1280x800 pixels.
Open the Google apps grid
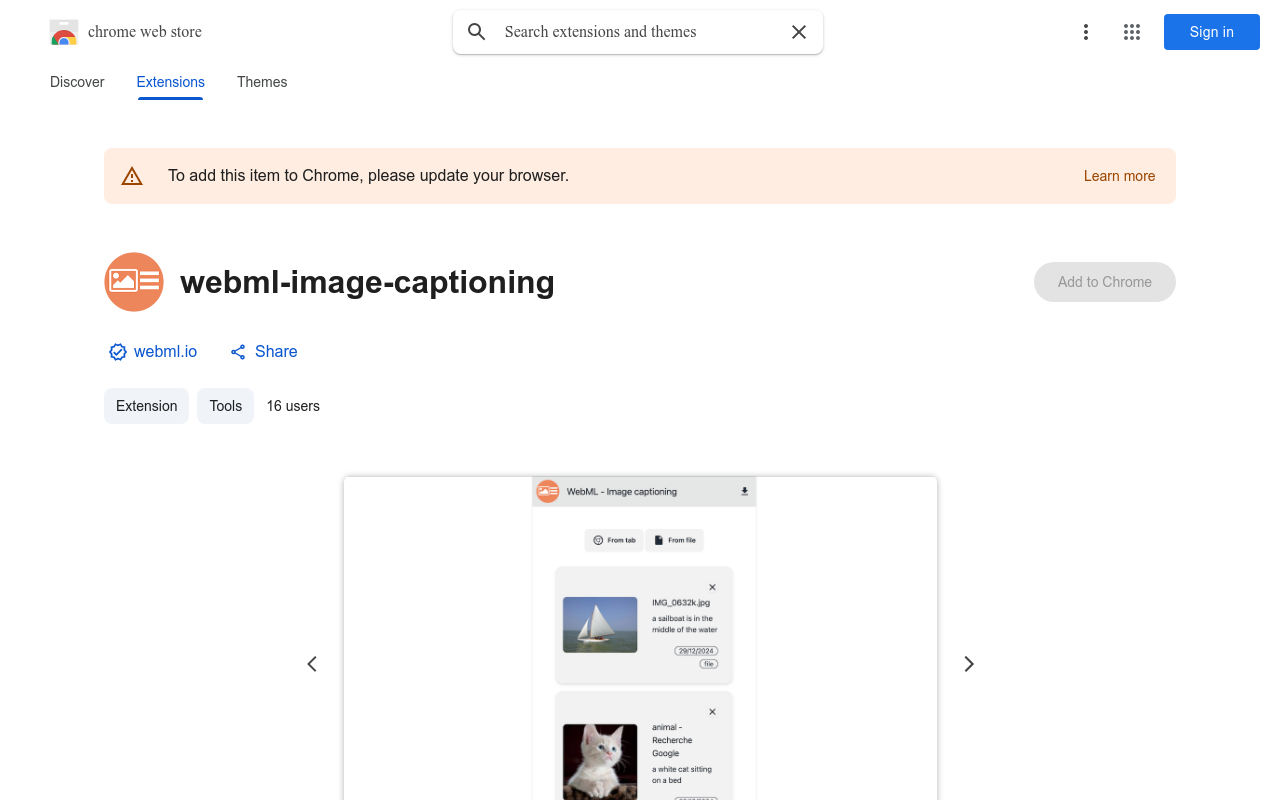point(1132,32)
